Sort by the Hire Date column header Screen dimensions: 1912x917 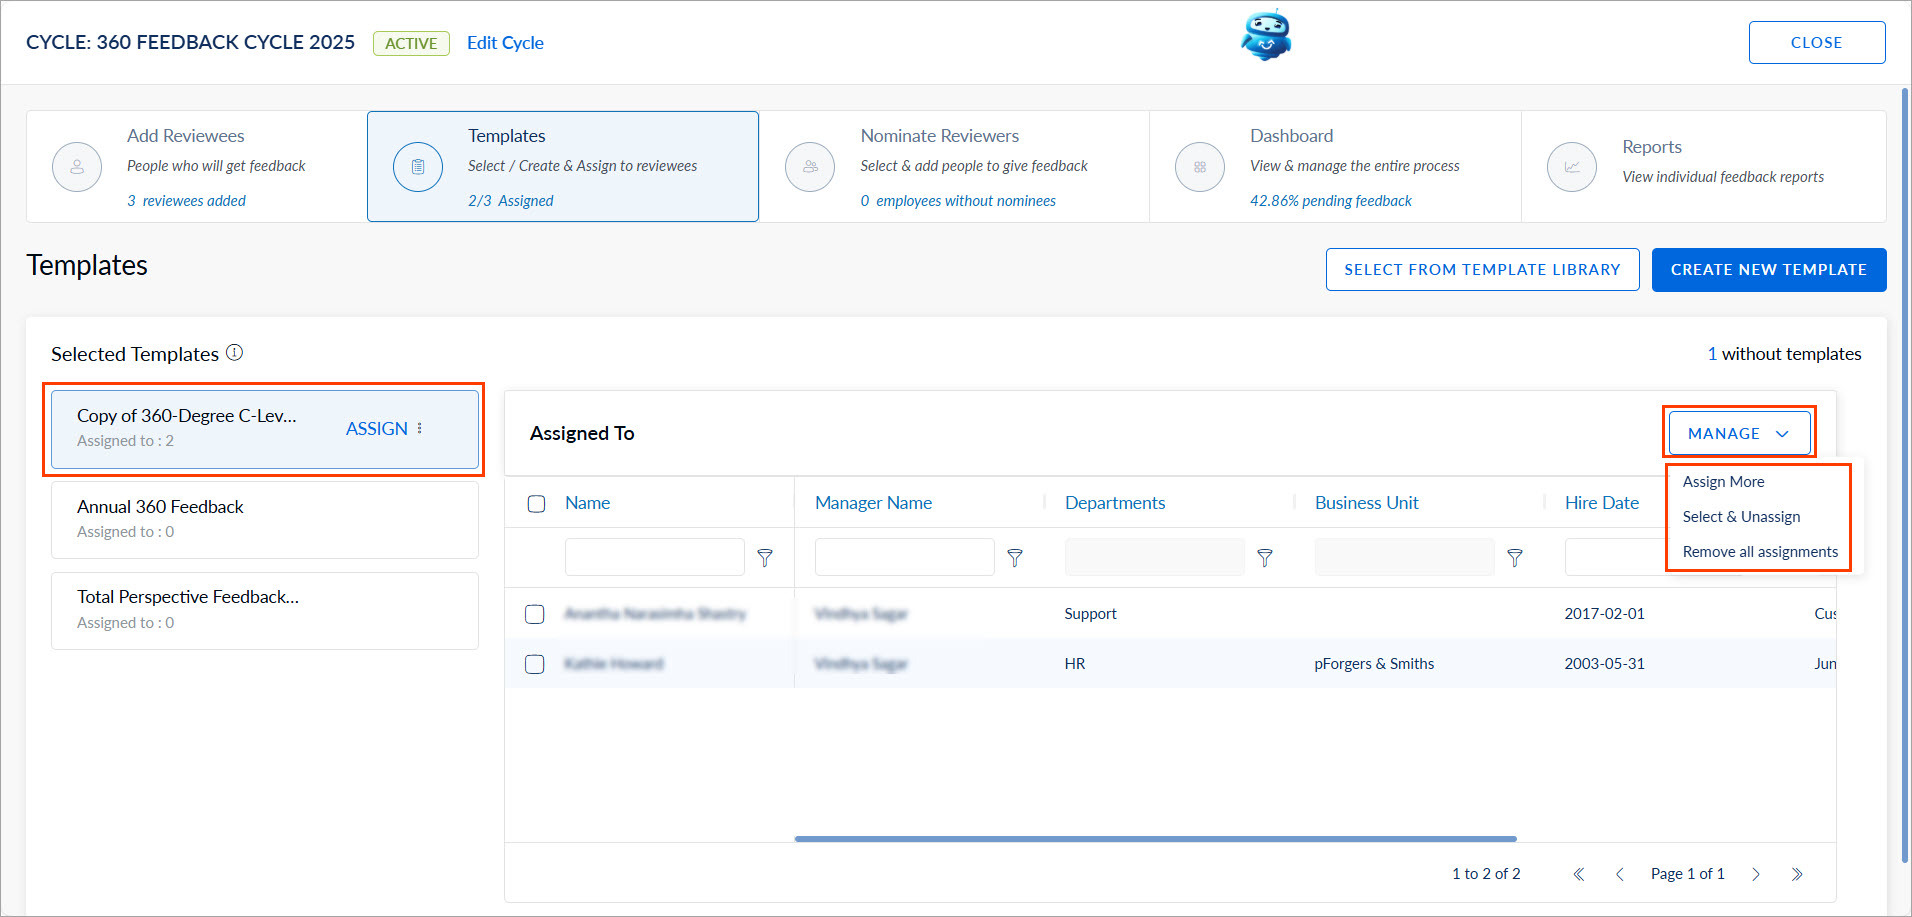tap(1602, 503)
